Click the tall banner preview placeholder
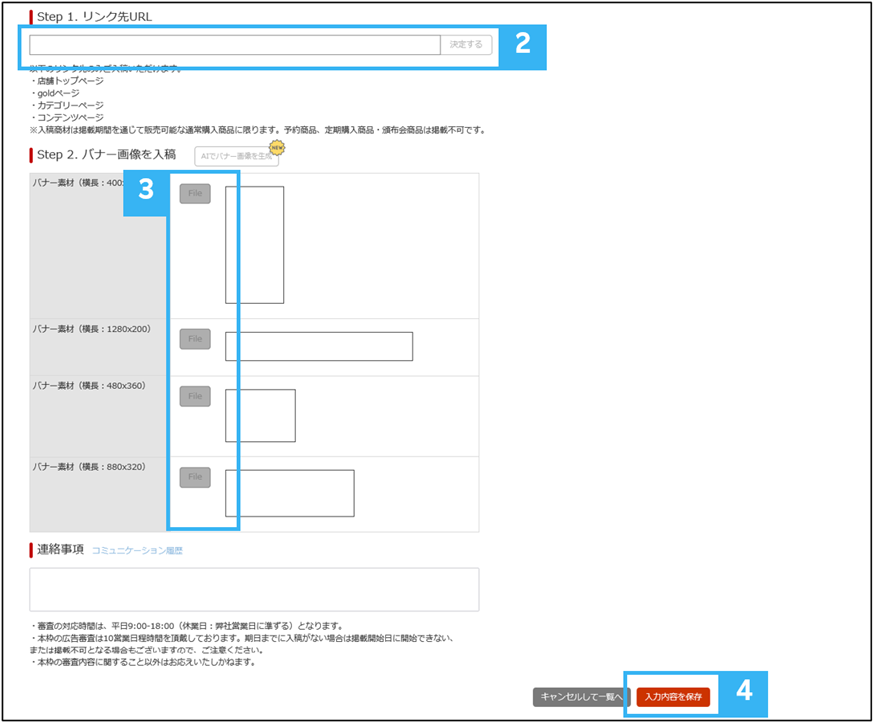The width and height of the screenshot is (873, 723). pyautogui.click(x=254, y=245)
